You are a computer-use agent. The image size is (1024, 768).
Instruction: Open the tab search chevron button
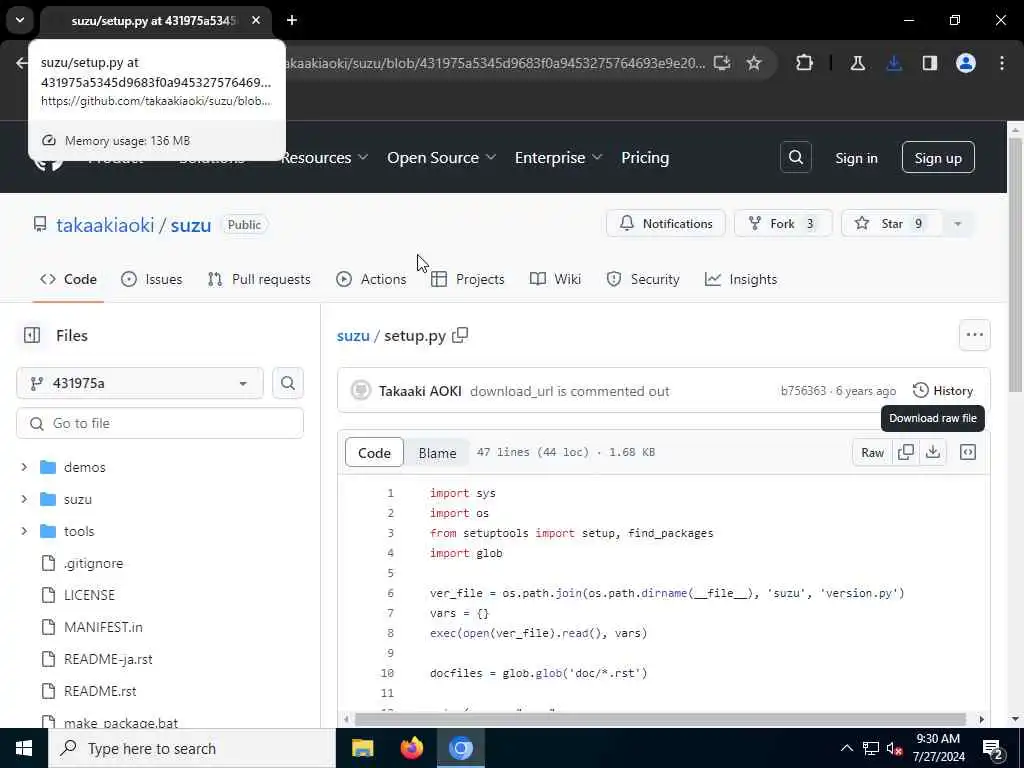(x=20, y=20)
